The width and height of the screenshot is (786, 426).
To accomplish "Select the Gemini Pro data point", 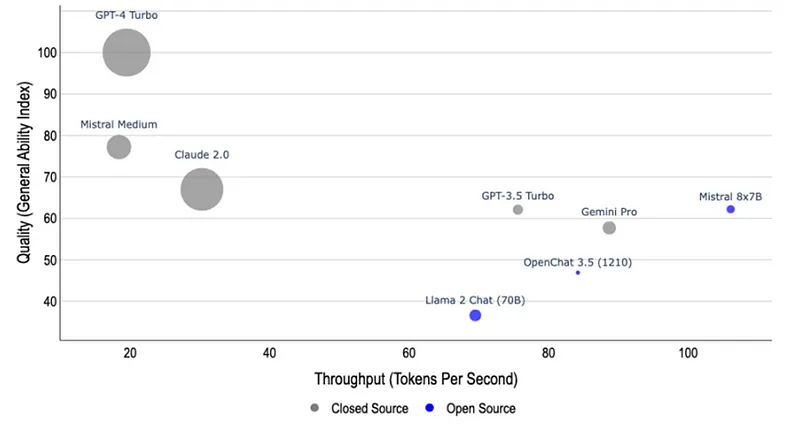I will pos(609,228).
